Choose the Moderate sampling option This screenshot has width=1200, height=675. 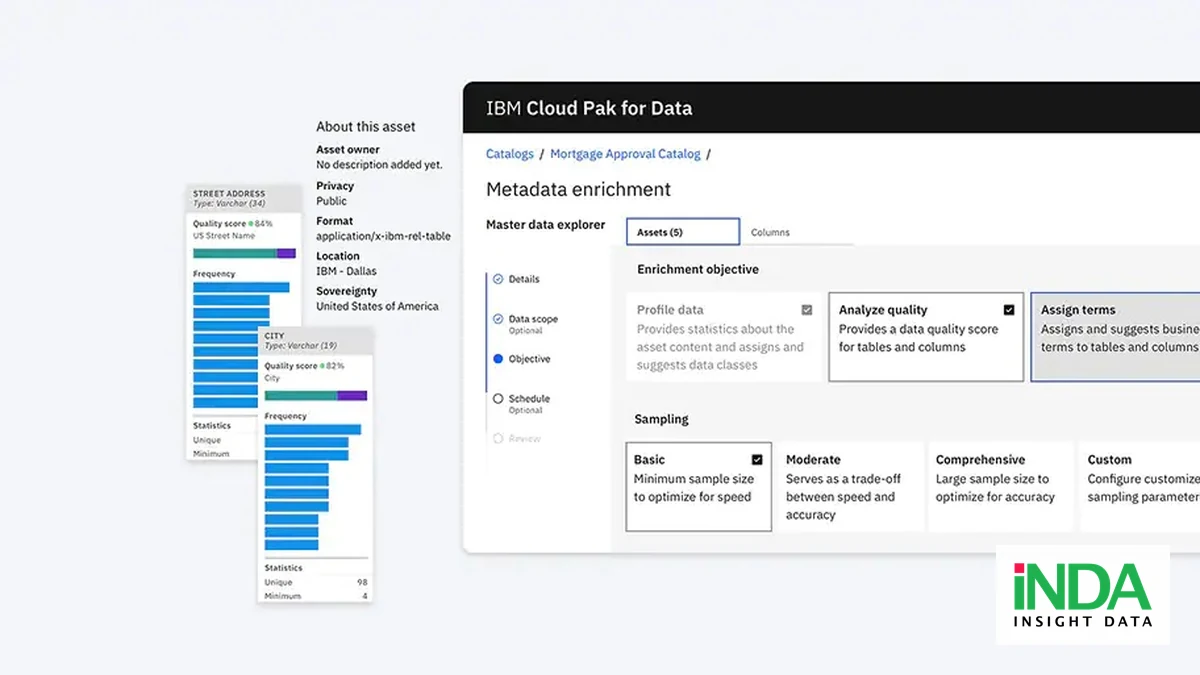tap(850, 487)
